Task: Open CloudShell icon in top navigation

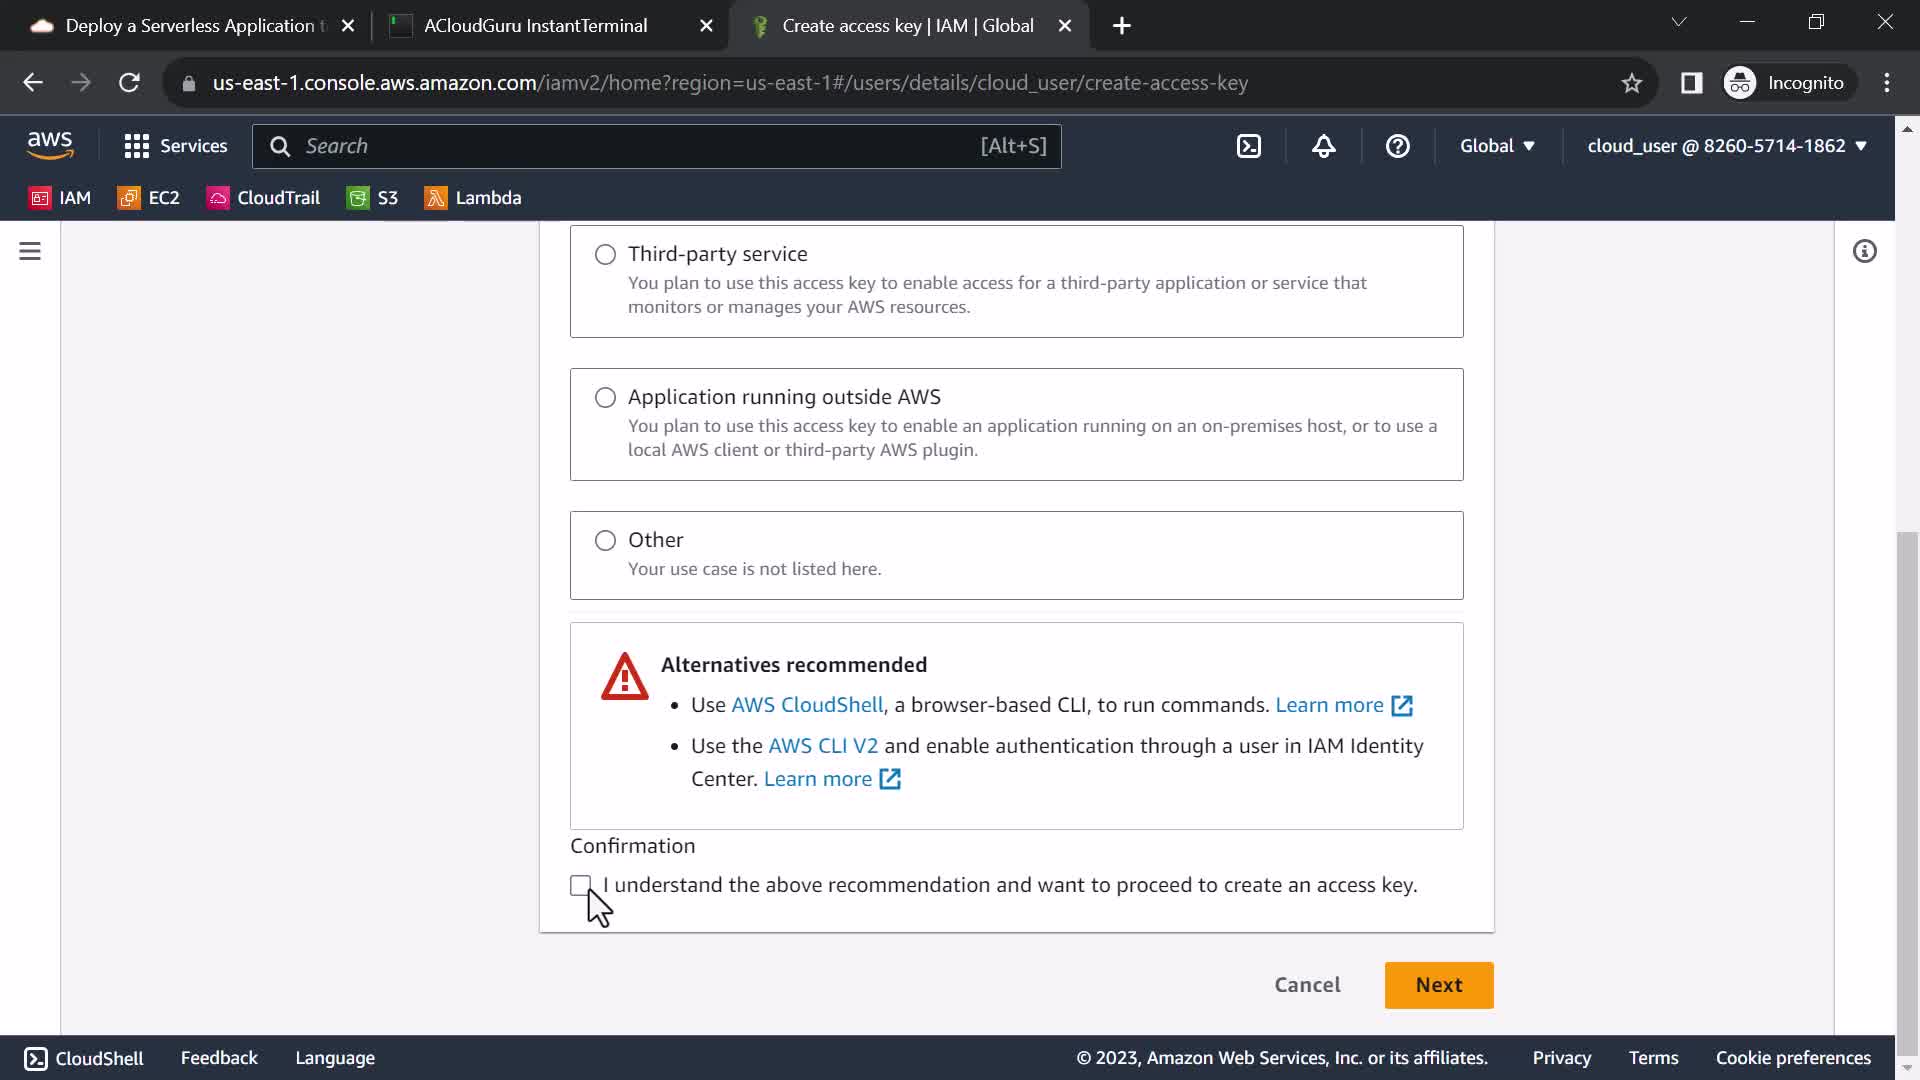Action: [1249, 146]
